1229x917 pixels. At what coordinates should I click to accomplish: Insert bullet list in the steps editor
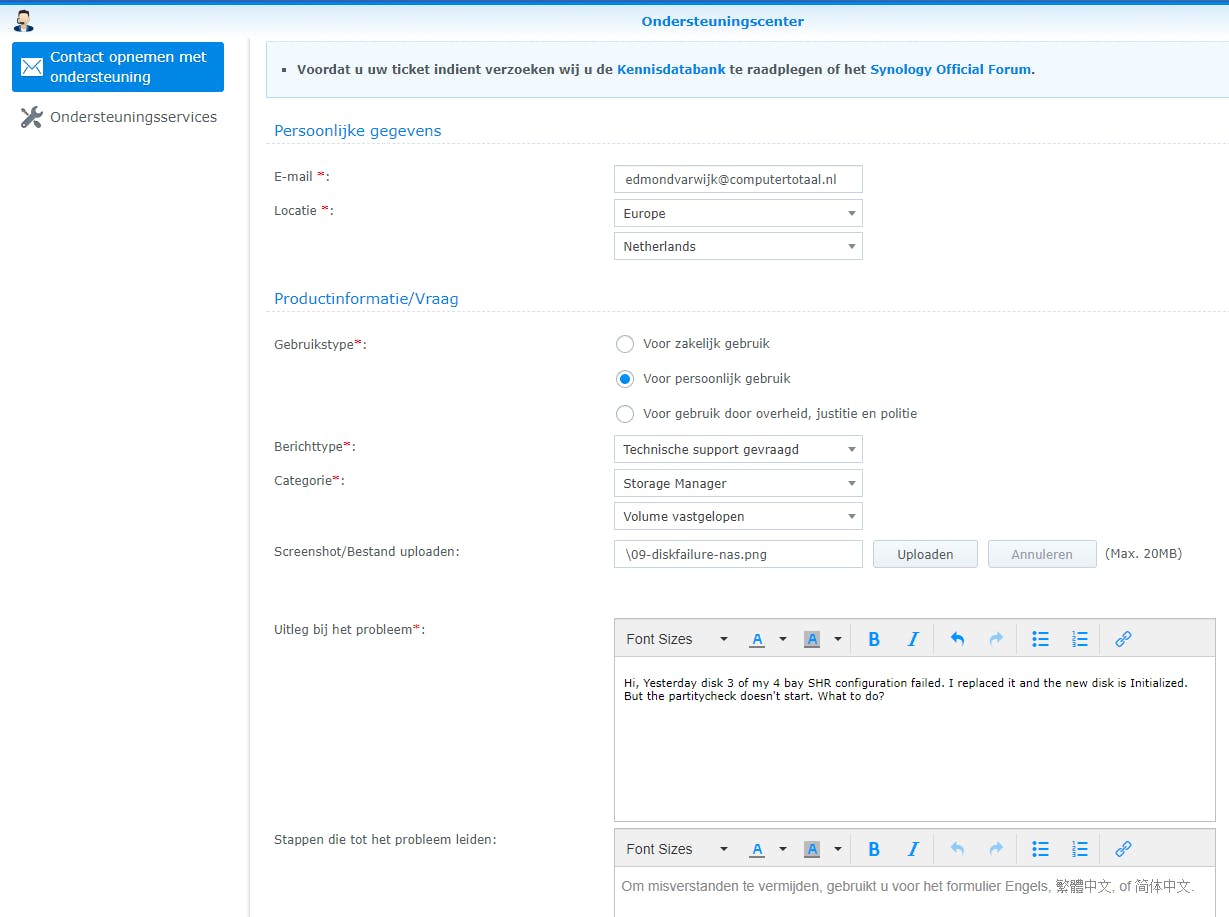point(1040,849)
